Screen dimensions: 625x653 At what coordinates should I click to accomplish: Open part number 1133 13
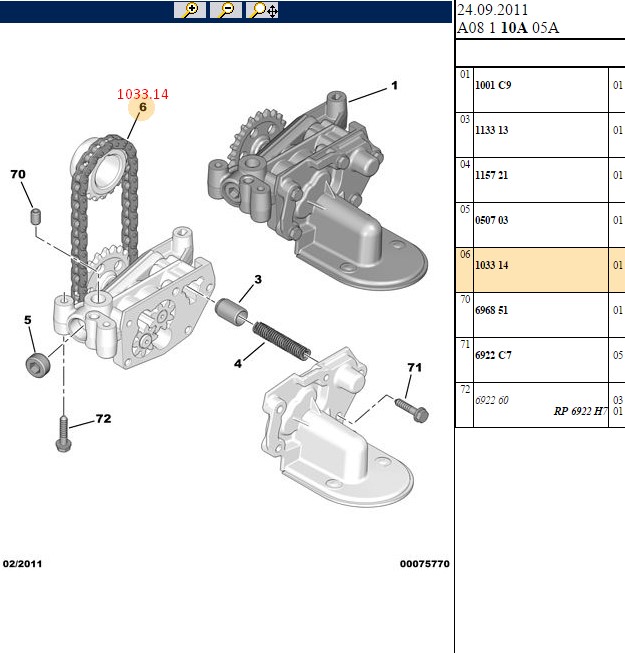[x=491, y=130]
